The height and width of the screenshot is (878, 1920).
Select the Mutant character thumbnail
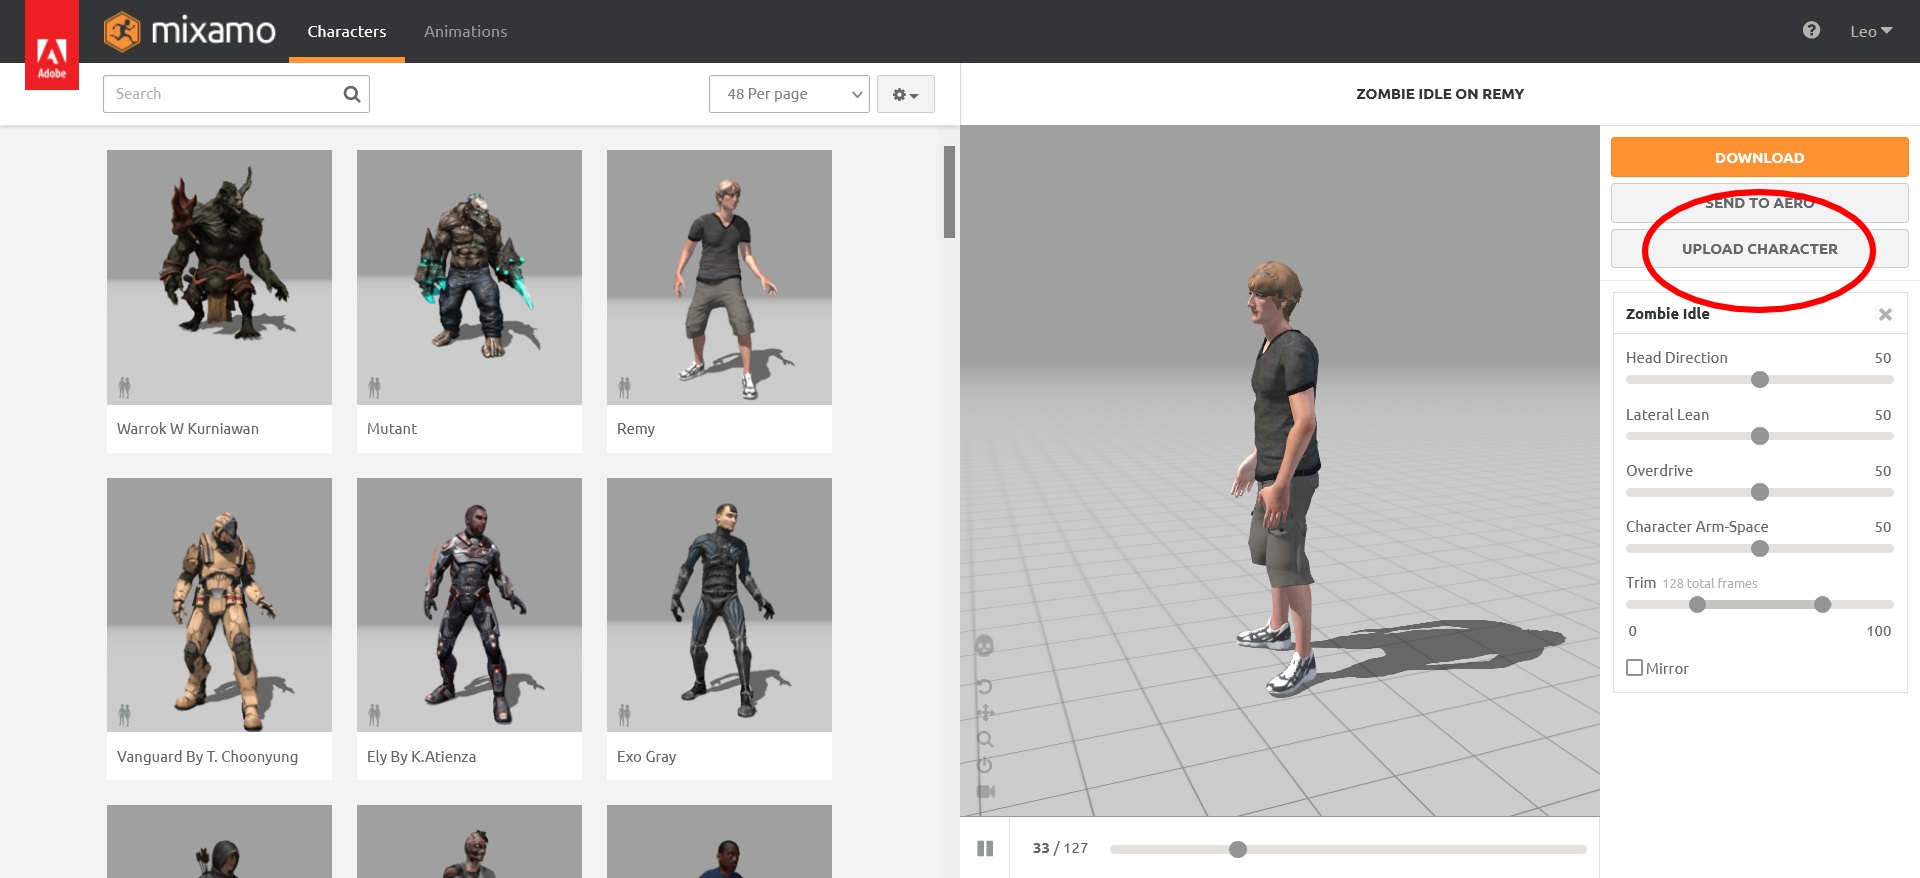469,278
